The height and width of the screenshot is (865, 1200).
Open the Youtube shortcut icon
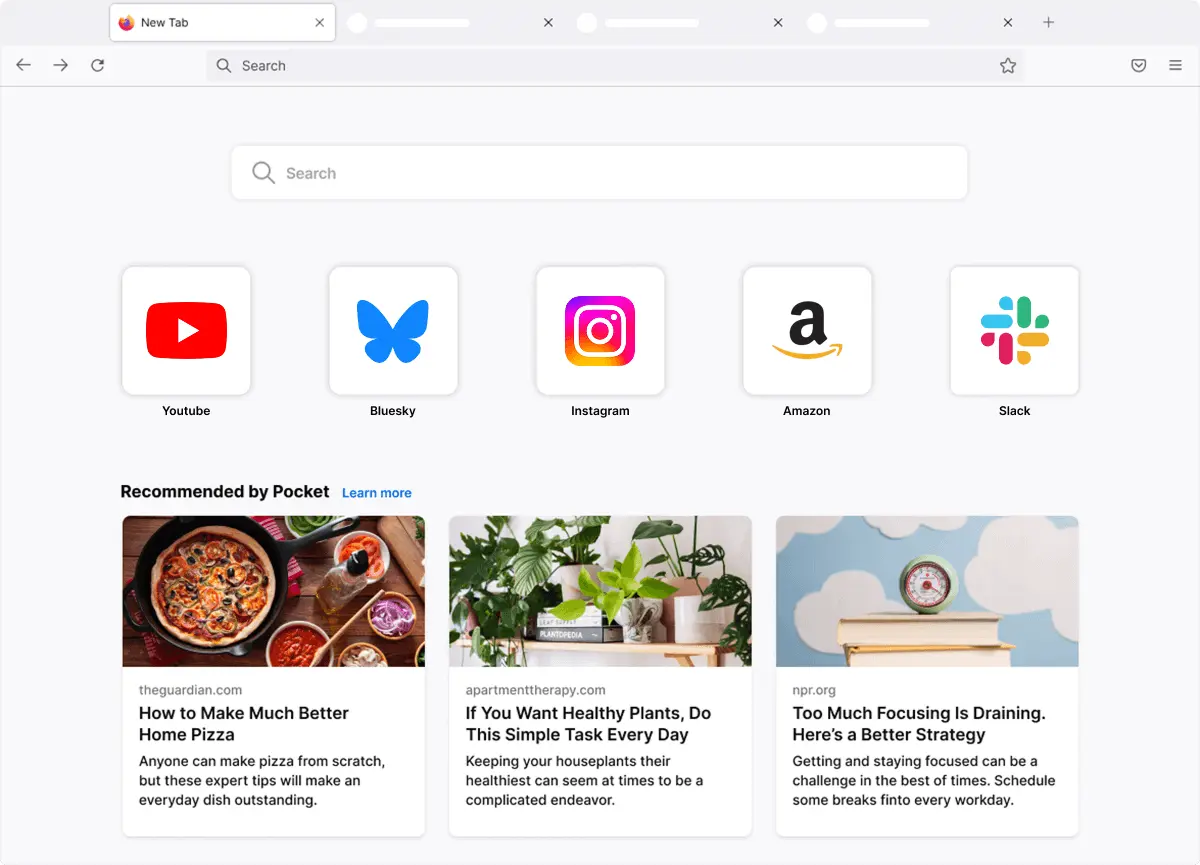tap(186, 331)
